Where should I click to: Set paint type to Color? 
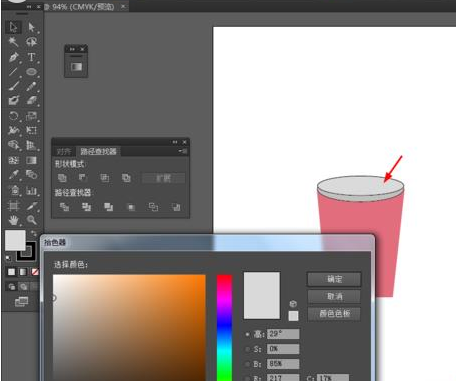[x=12, y=272]
